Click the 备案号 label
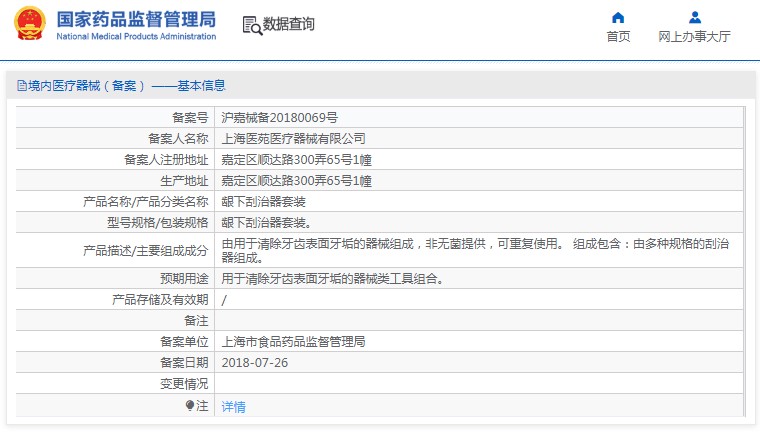 coord(190,117)
